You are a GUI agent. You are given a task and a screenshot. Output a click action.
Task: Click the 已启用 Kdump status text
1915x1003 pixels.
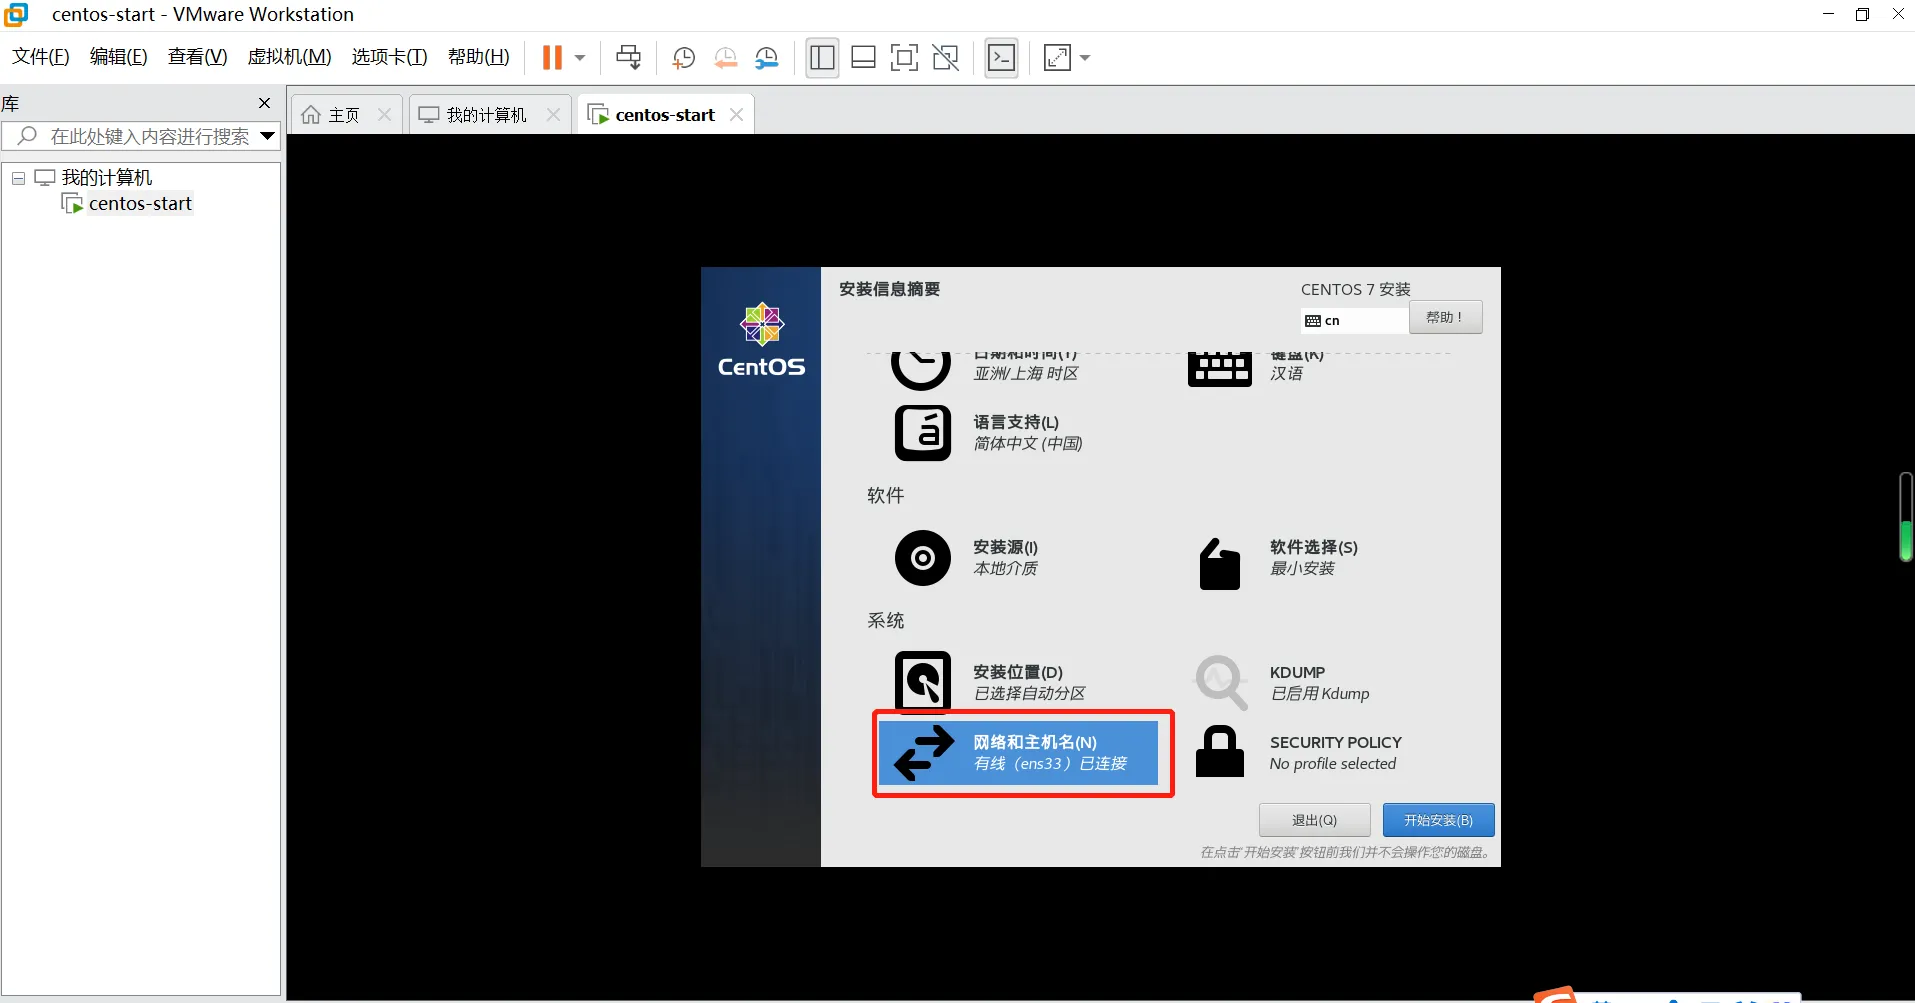click(x=1320, y=694)
